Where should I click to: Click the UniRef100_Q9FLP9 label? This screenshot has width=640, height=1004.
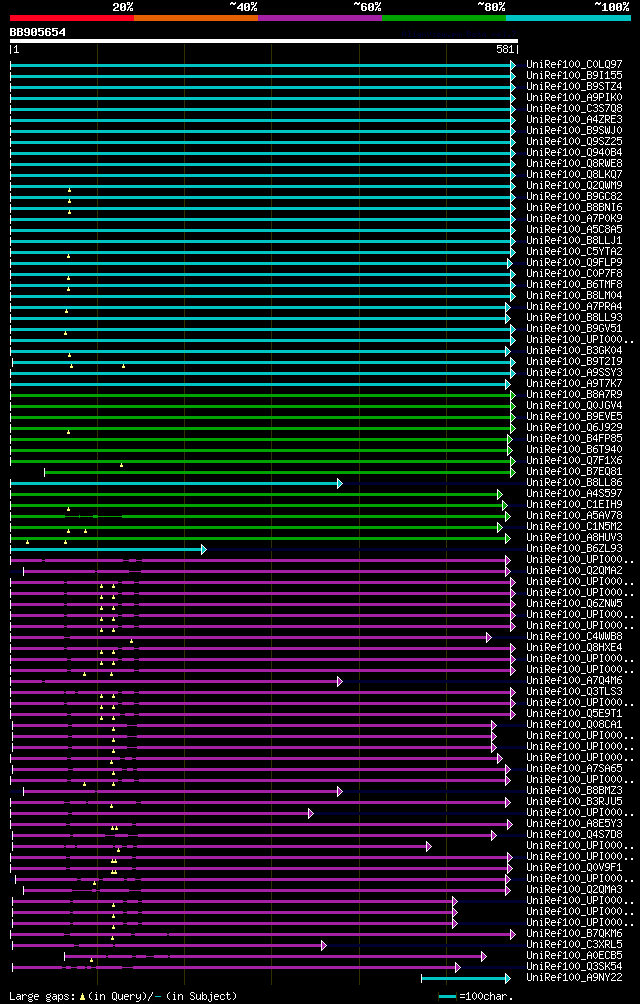[x=574, y=263]
